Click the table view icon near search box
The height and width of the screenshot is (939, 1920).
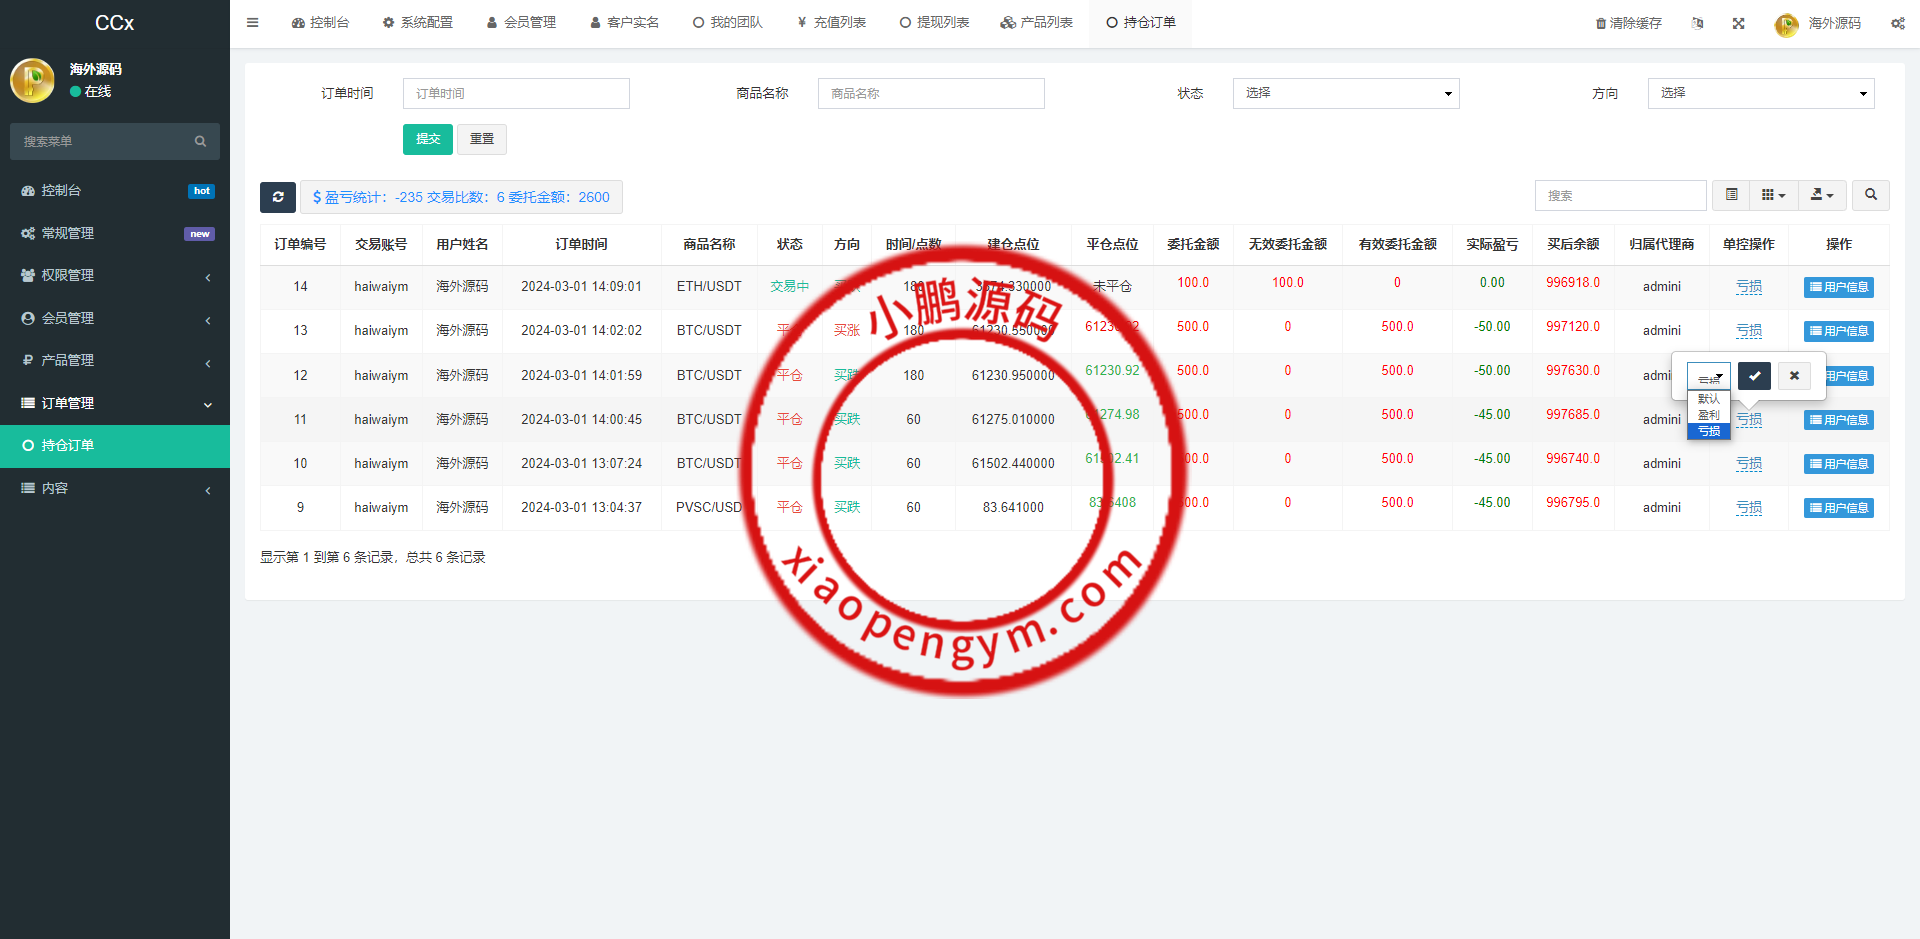(1731, 195)
